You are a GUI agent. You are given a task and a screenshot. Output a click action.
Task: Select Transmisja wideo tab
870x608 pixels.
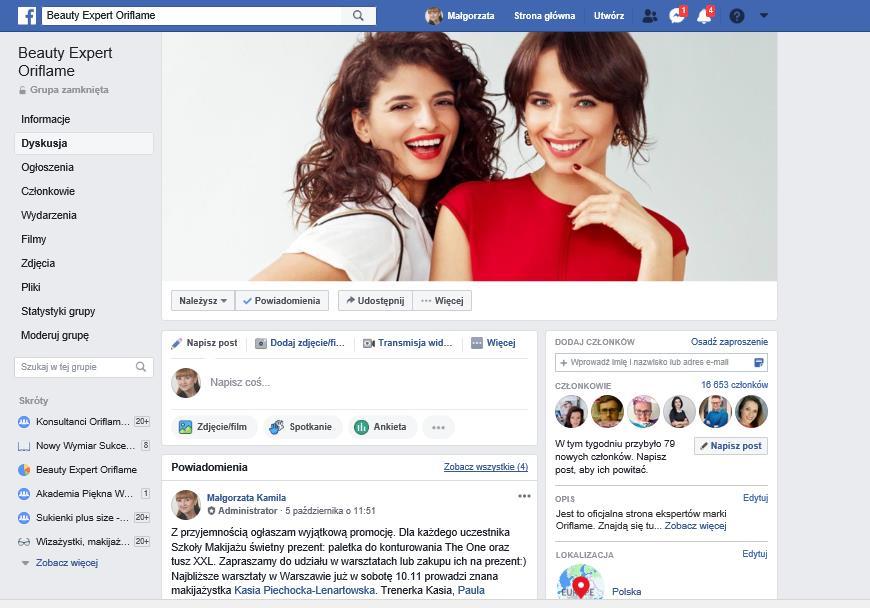pos(408,343)
